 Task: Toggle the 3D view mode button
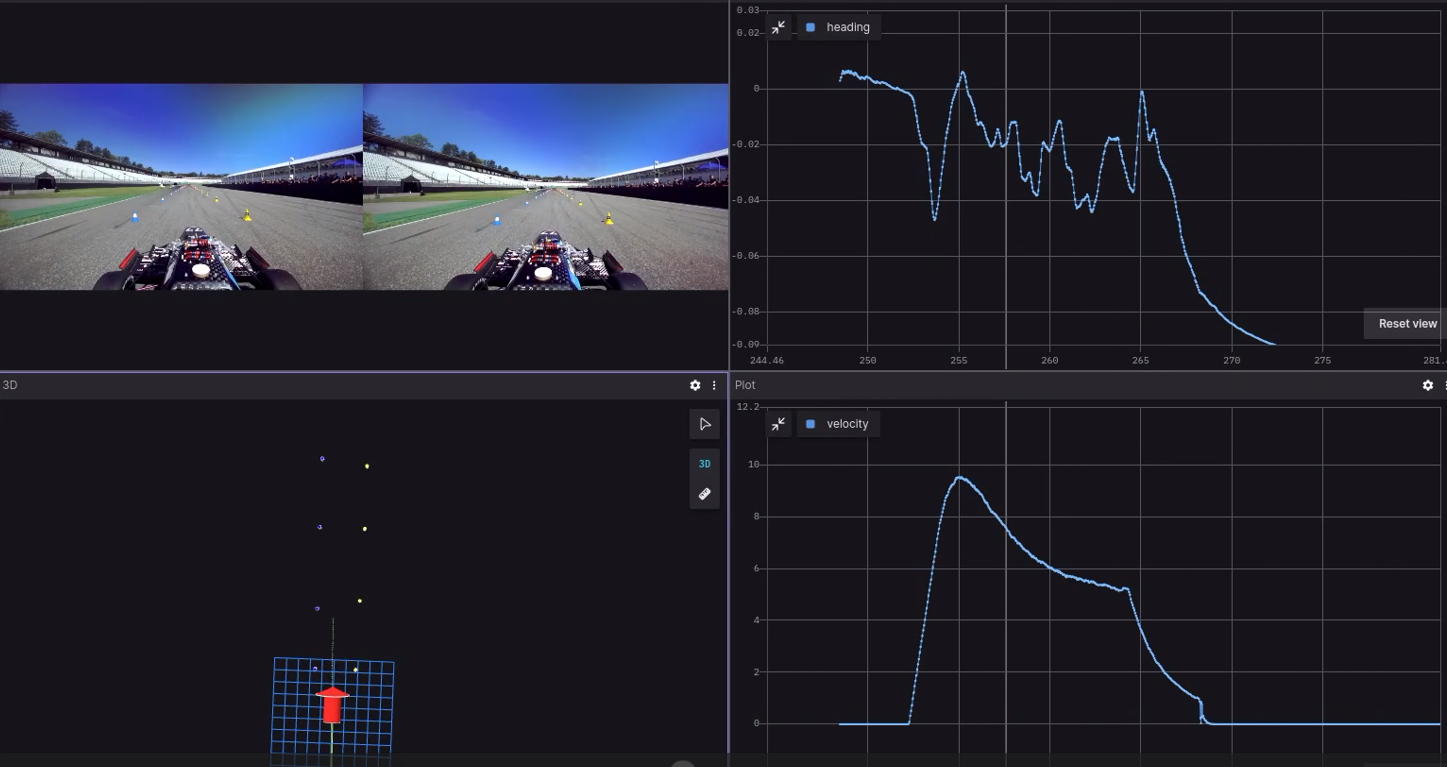[704, 464]
